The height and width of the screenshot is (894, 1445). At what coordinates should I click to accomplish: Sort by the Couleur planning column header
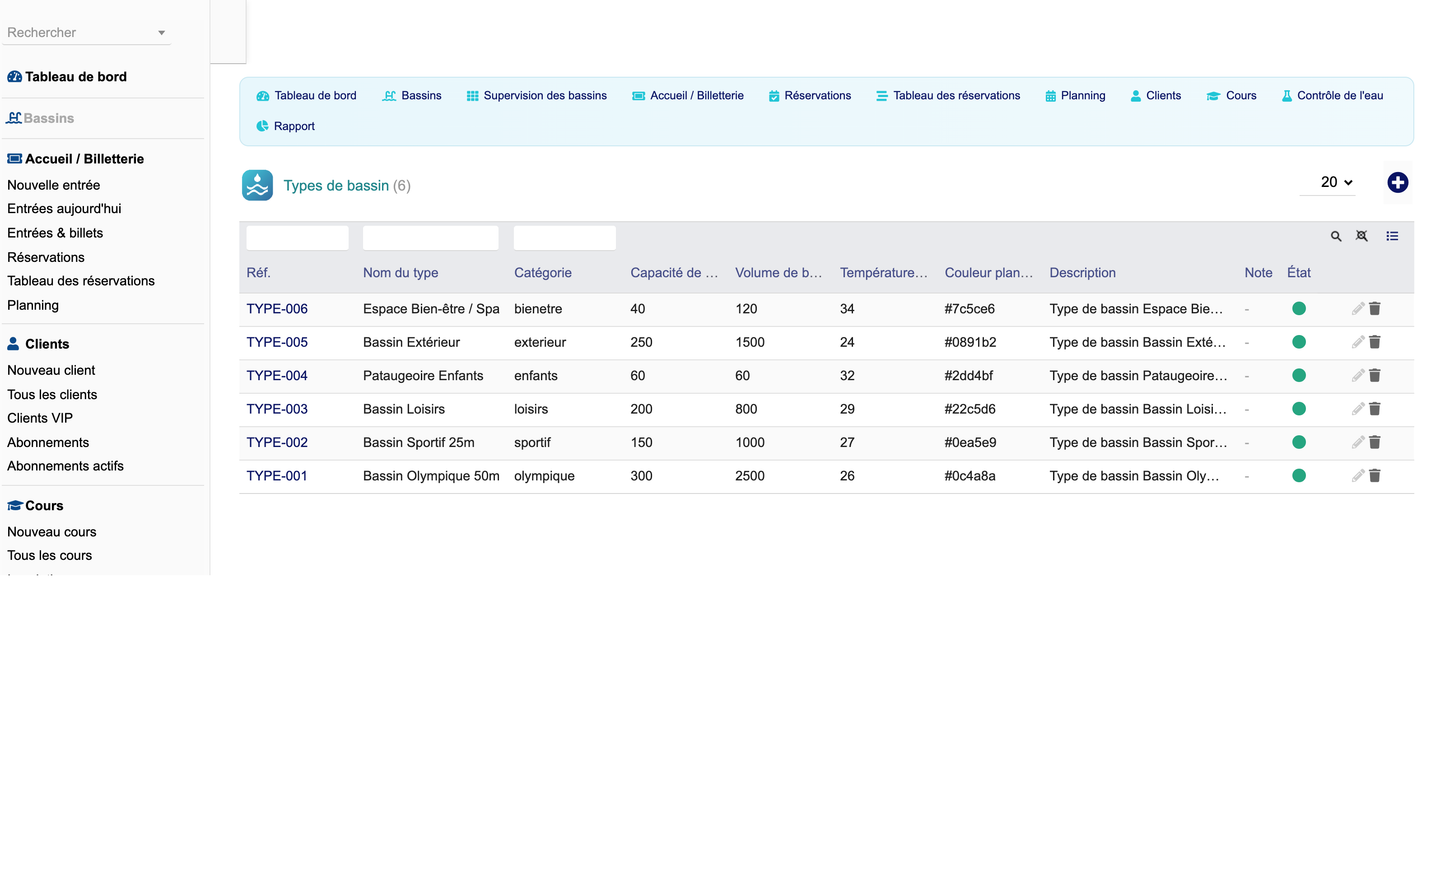coord(988,273)
